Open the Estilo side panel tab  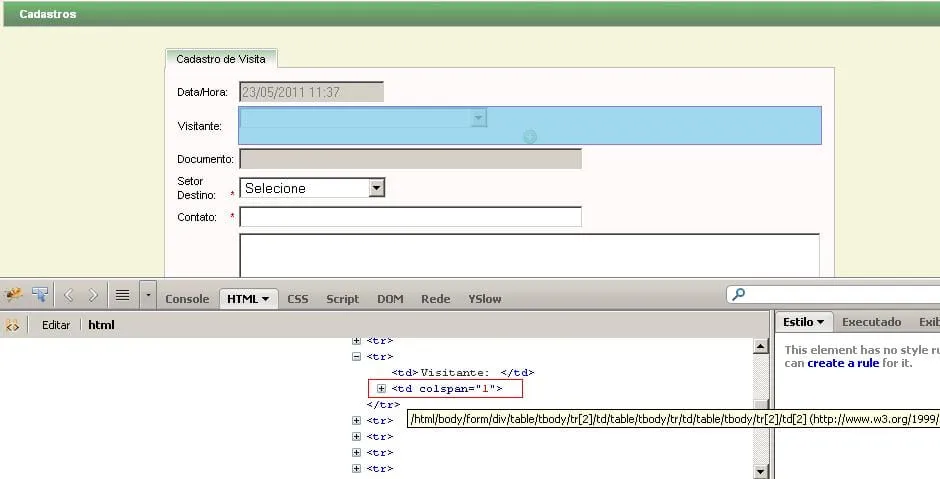803,322
